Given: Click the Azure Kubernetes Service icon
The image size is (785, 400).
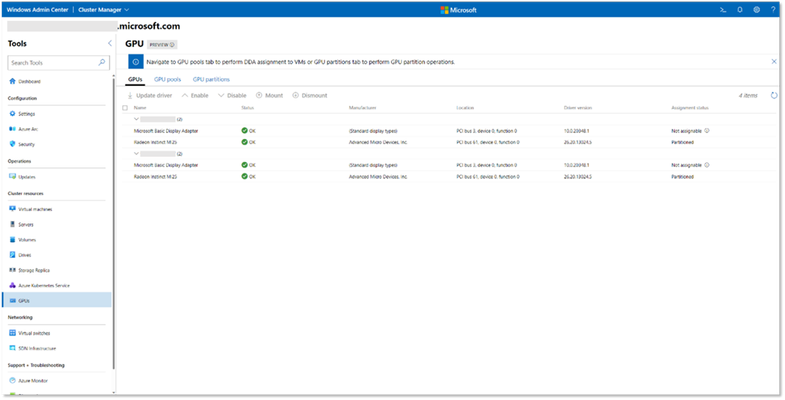Looking at the screenshot, I should (x=13, y=285).
